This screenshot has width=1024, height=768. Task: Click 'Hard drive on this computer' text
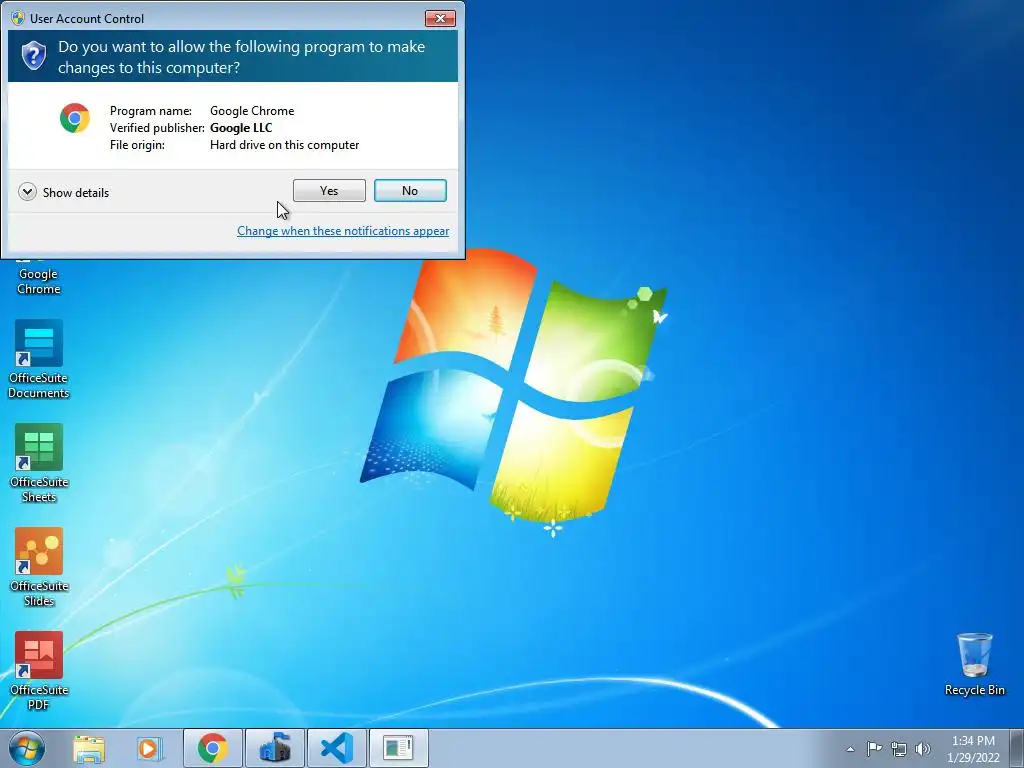tap(284, 145)
